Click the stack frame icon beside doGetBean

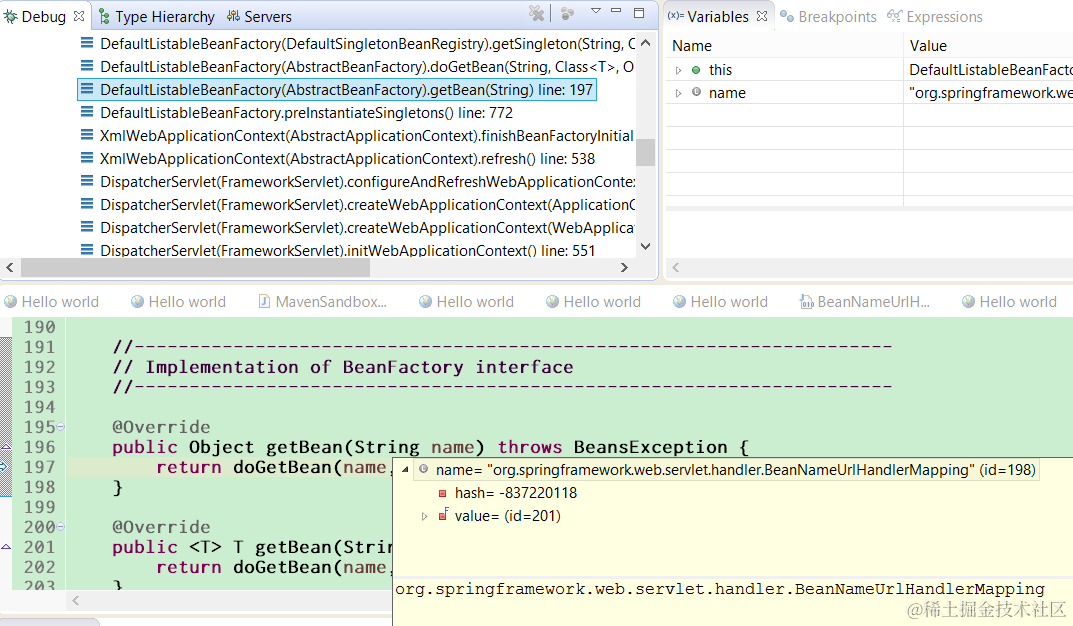87,66
